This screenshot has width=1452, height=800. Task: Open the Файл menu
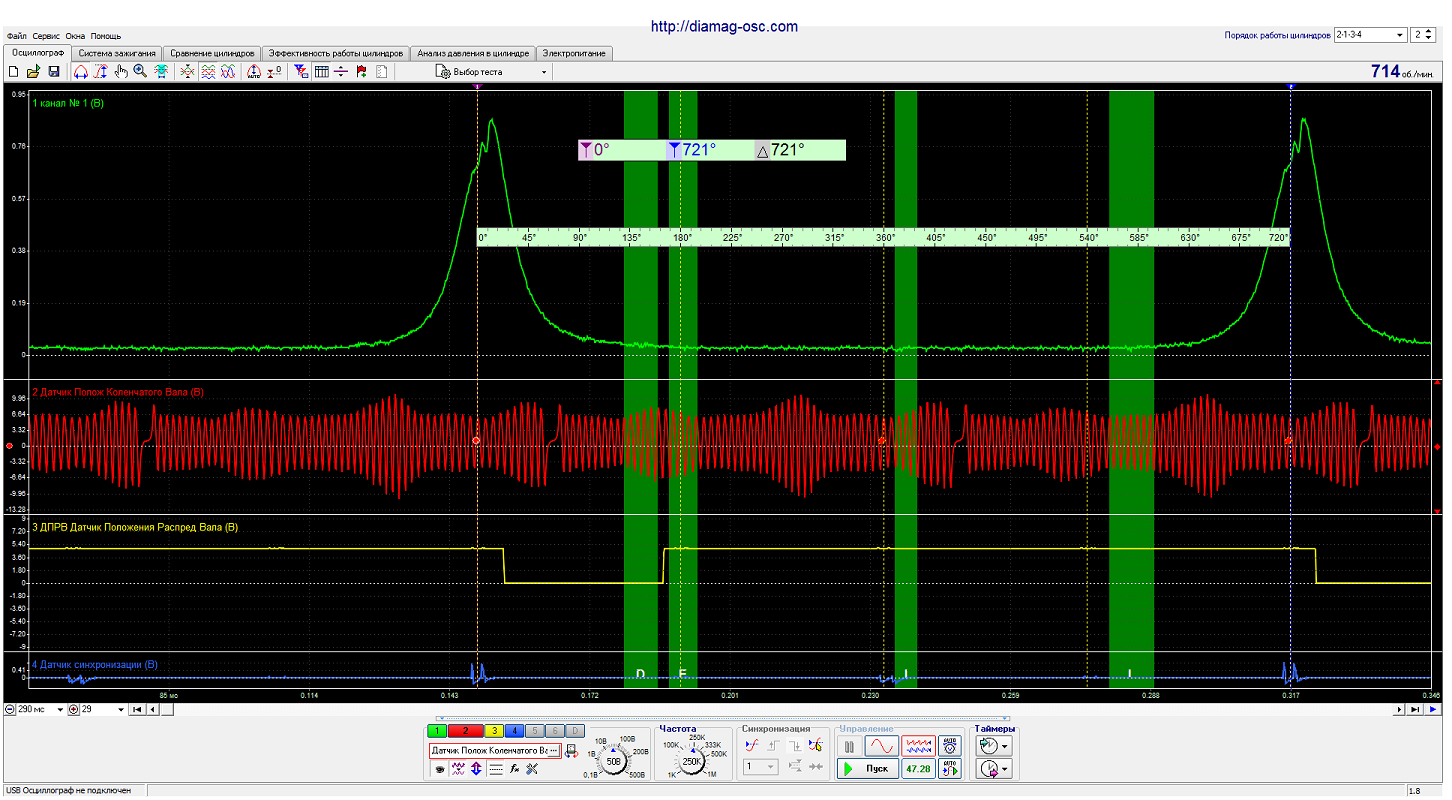pos(17,36)
